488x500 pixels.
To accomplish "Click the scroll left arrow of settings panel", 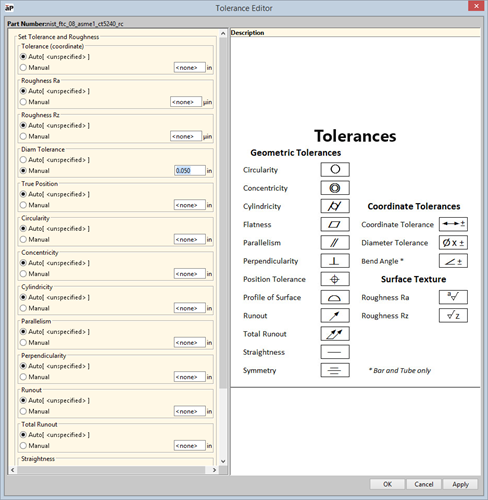I will [x=12, y=470].
